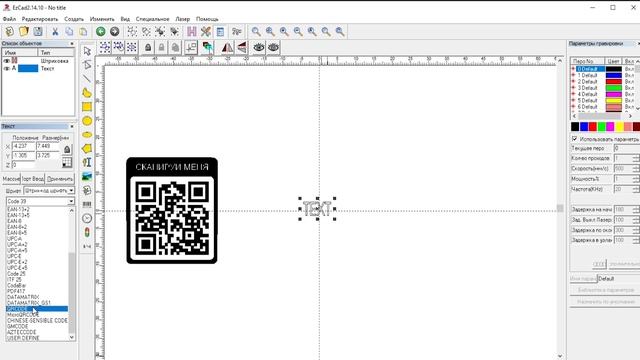Pick the green palette swatch

(x=601, y=127)
